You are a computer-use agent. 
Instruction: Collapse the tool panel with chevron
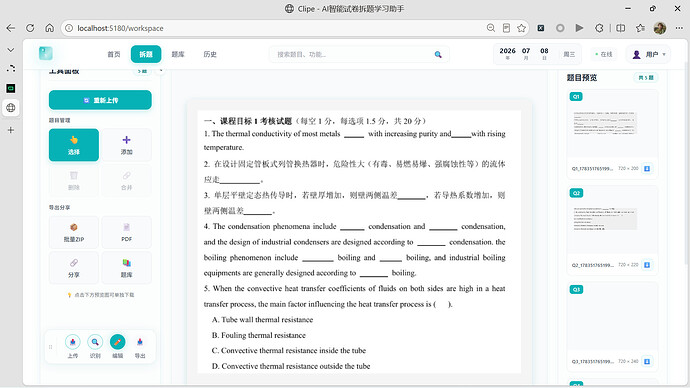pos(161,70)
